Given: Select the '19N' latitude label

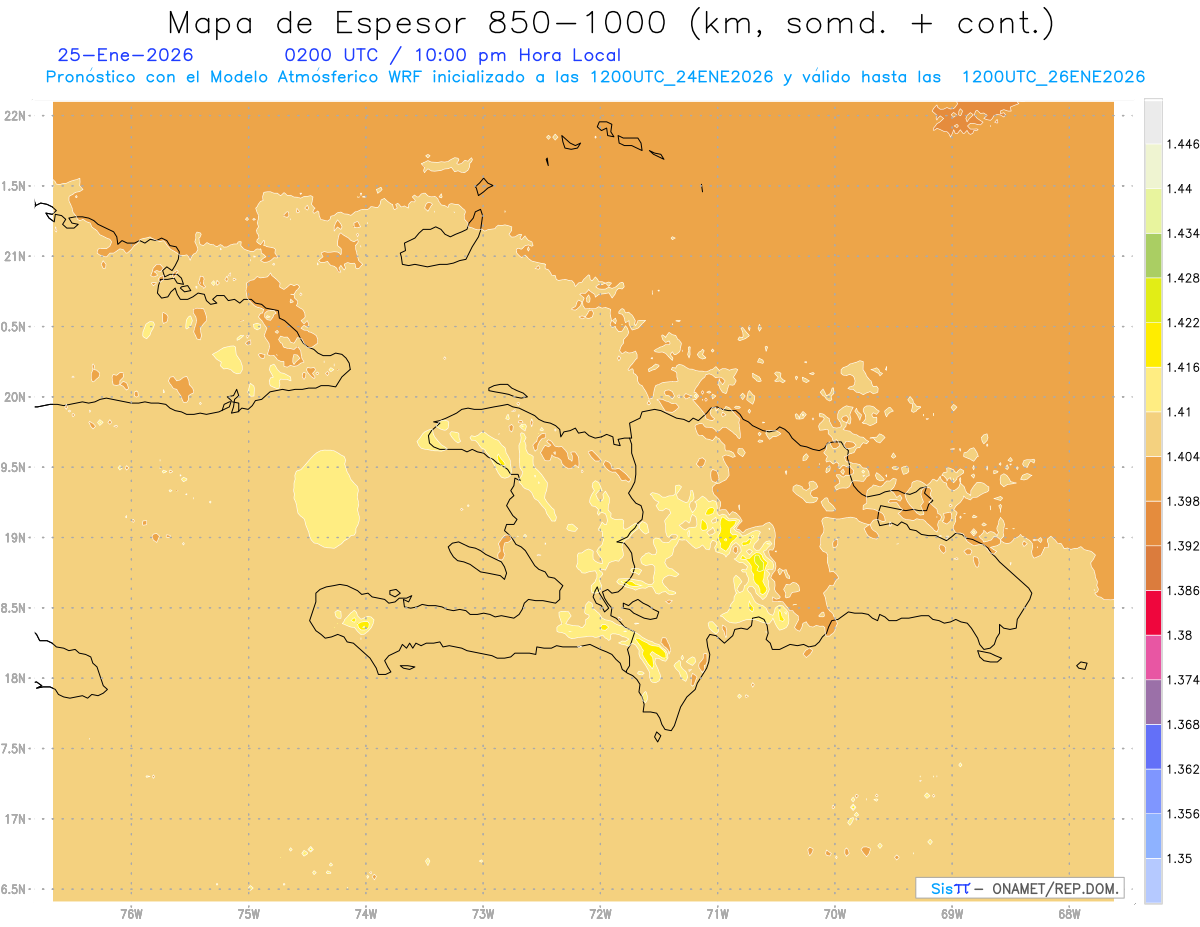Looking at the screenshot, I should tap(15, 538).
